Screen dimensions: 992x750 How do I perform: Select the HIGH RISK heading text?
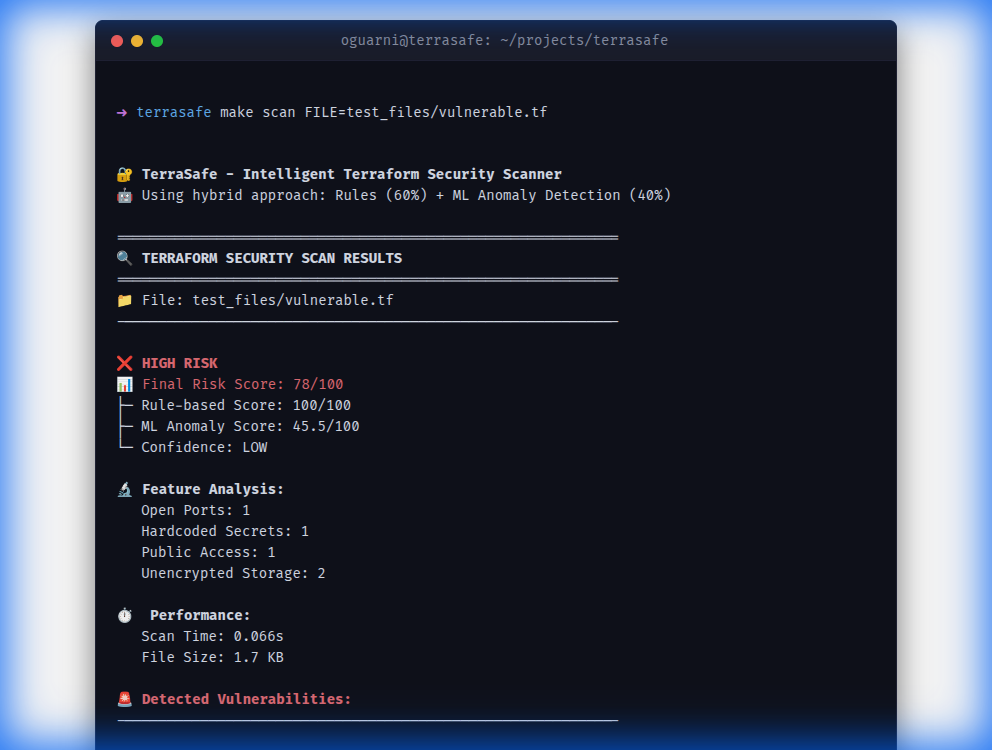coord(180,362)
